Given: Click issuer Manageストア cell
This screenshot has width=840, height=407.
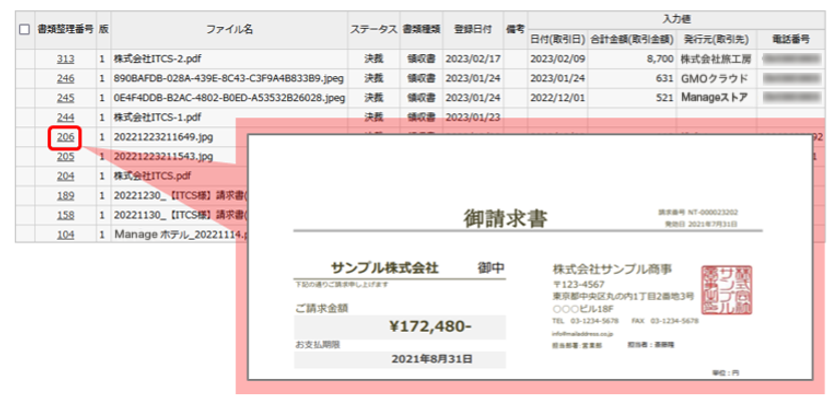Looking at the screenshot, I should [717, 98].
